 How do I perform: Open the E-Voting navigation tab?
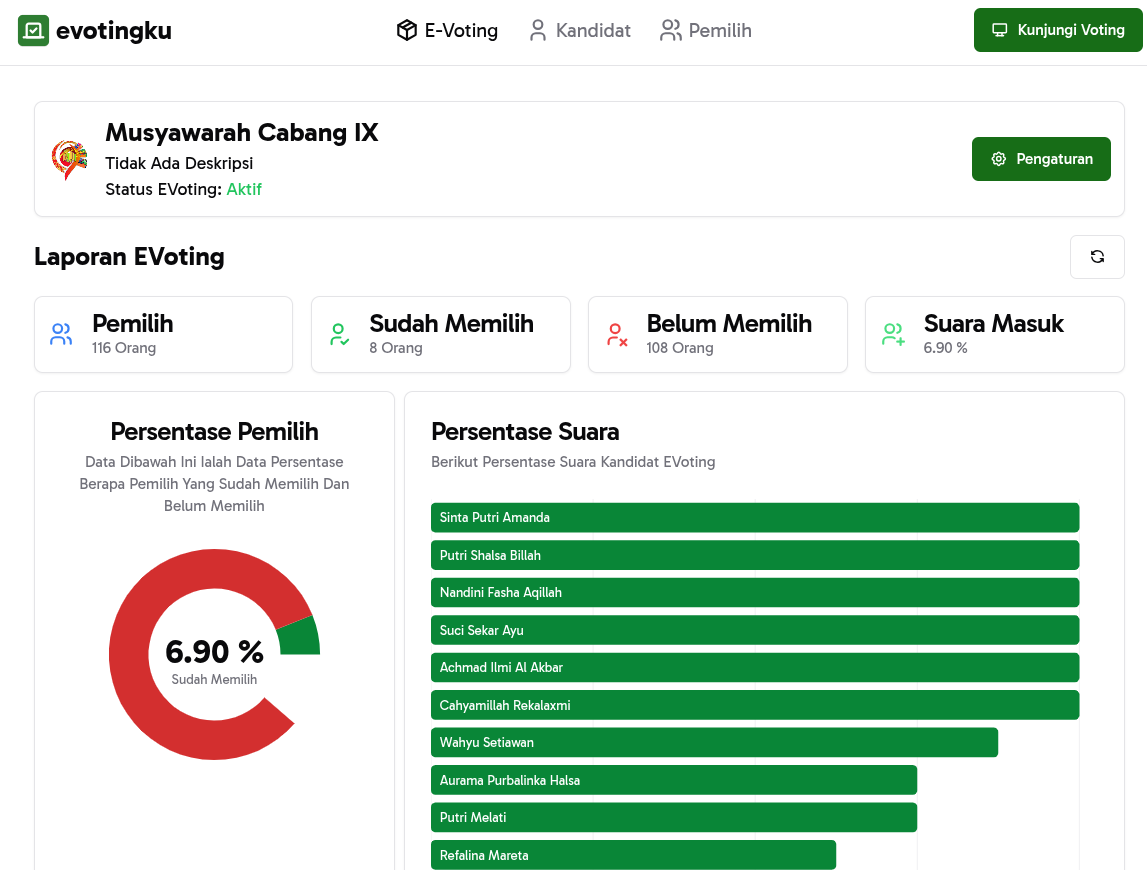click(447, 31)
